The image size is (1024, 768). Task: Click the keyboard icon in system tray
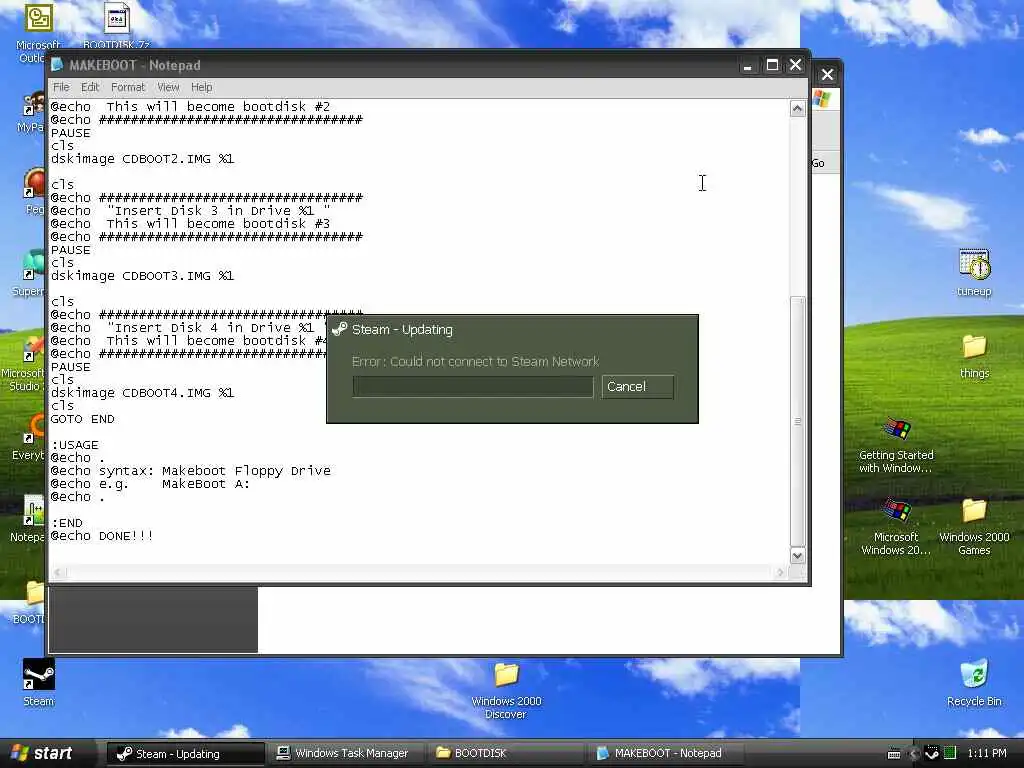coord(894,754)
